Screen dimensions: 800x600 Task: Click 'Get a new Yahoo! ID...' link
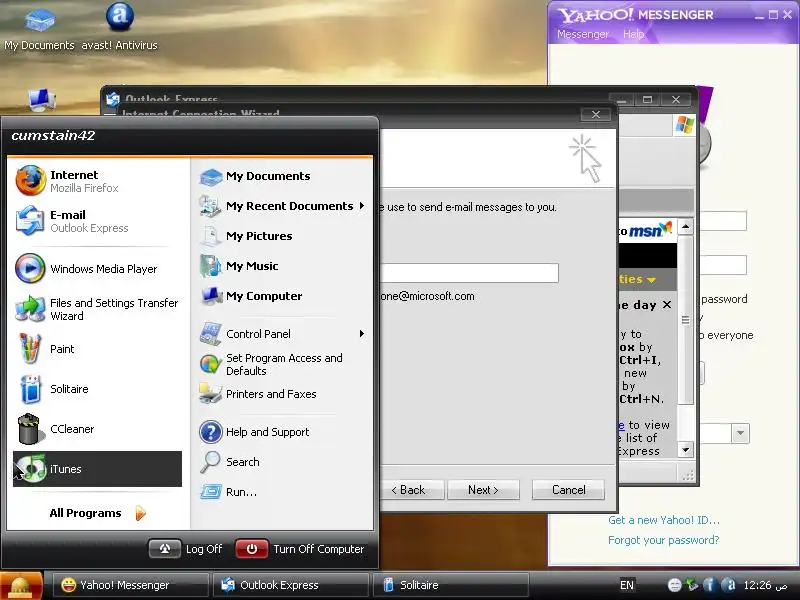pos(664,520)
